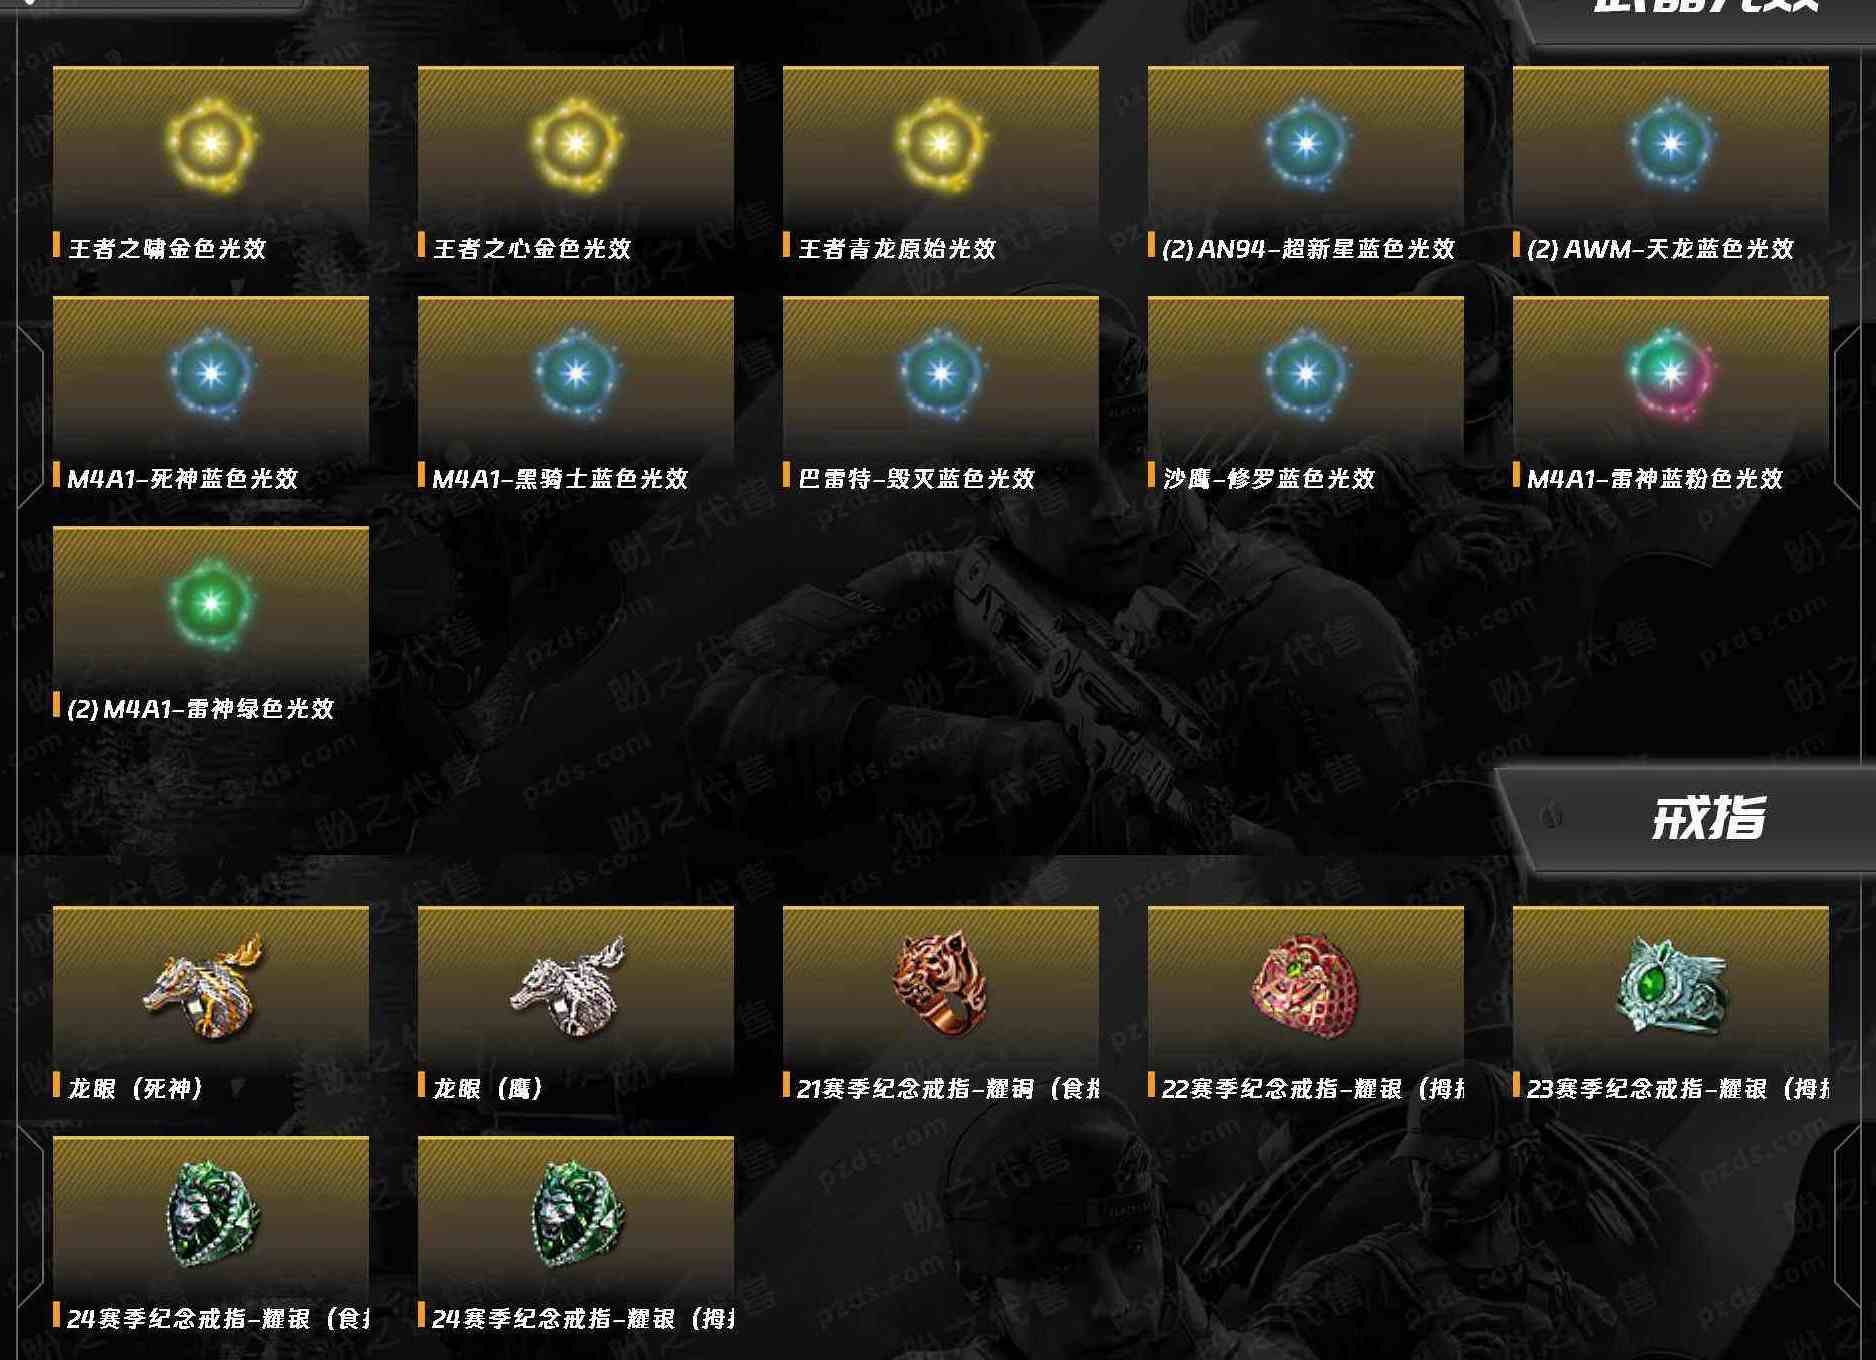Select the 沙鹰-修罗蓝色光效 effect card

point(1306,395)
